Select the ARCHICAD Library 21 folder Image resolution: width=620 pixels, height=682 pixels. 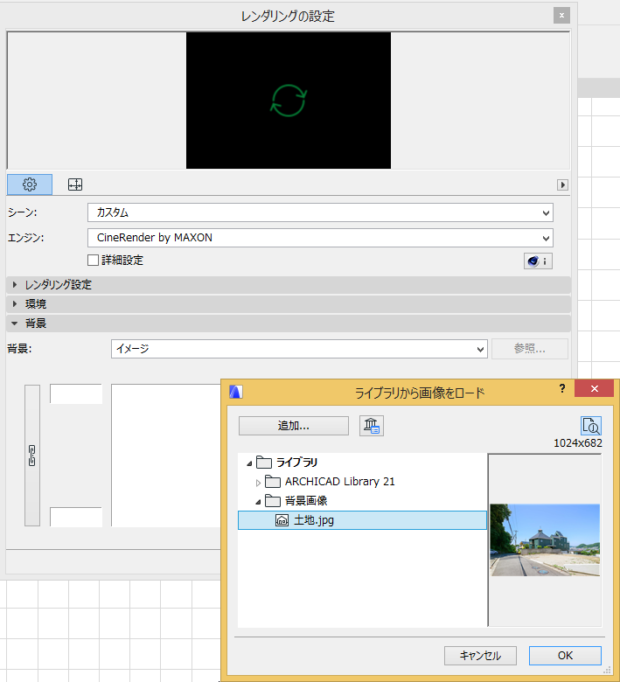[340, 481]
